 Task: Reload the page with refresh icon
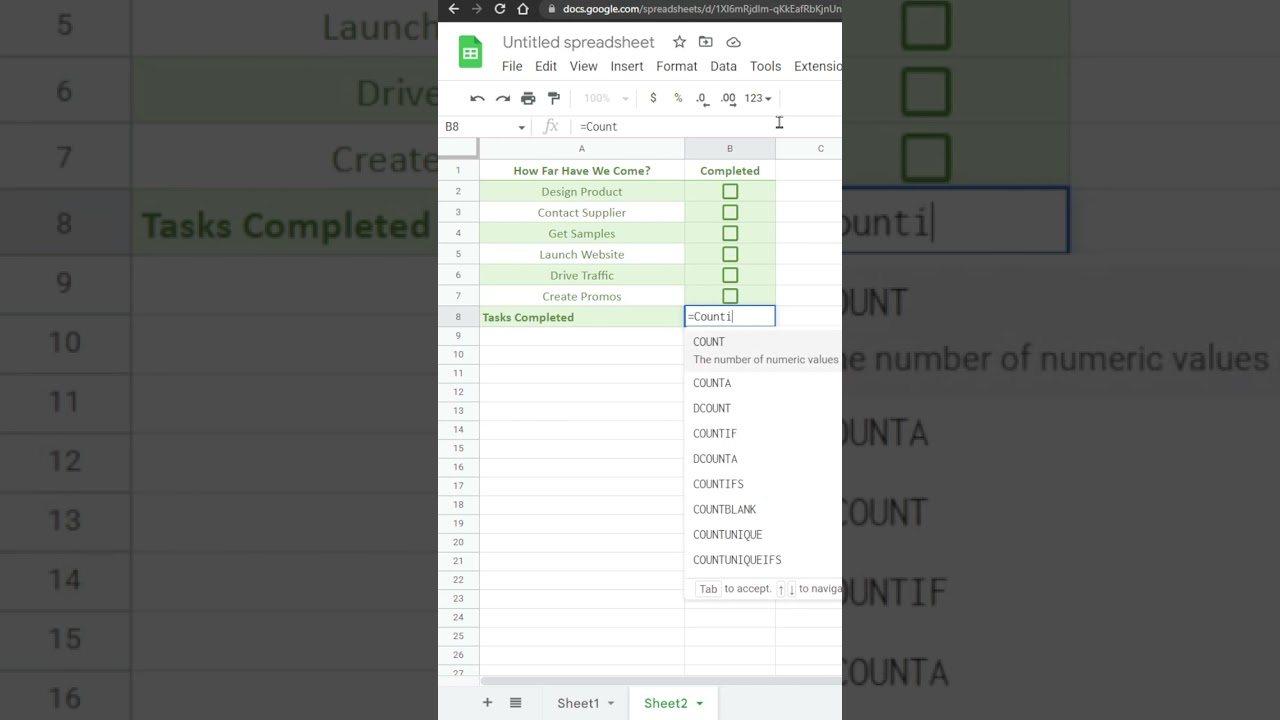point(500,9)
